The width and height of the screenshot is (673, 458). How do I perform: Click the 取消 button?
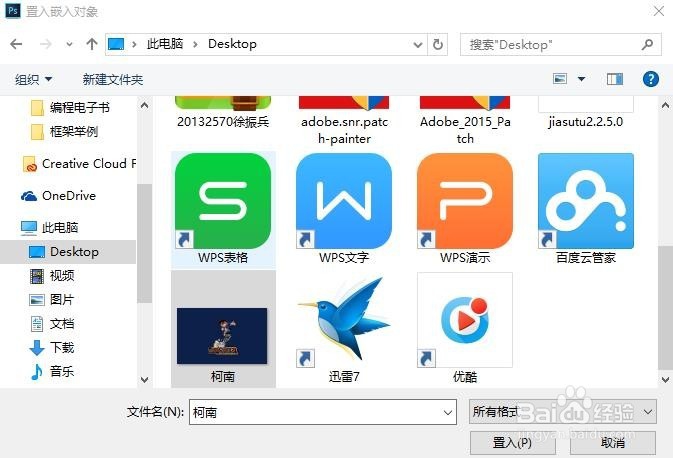(x=612, y=443)
